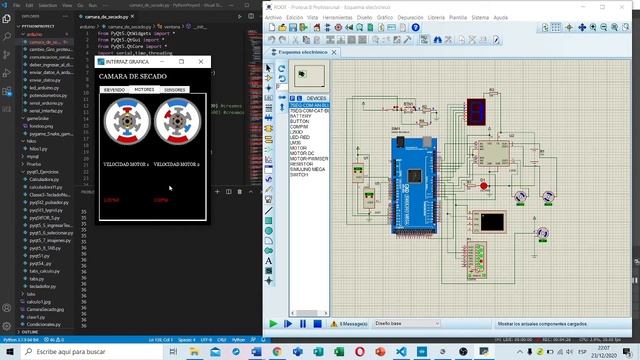Screen dimensions: 640x360
Task: Run the Python file in VS Code
Action: point(240,16)
